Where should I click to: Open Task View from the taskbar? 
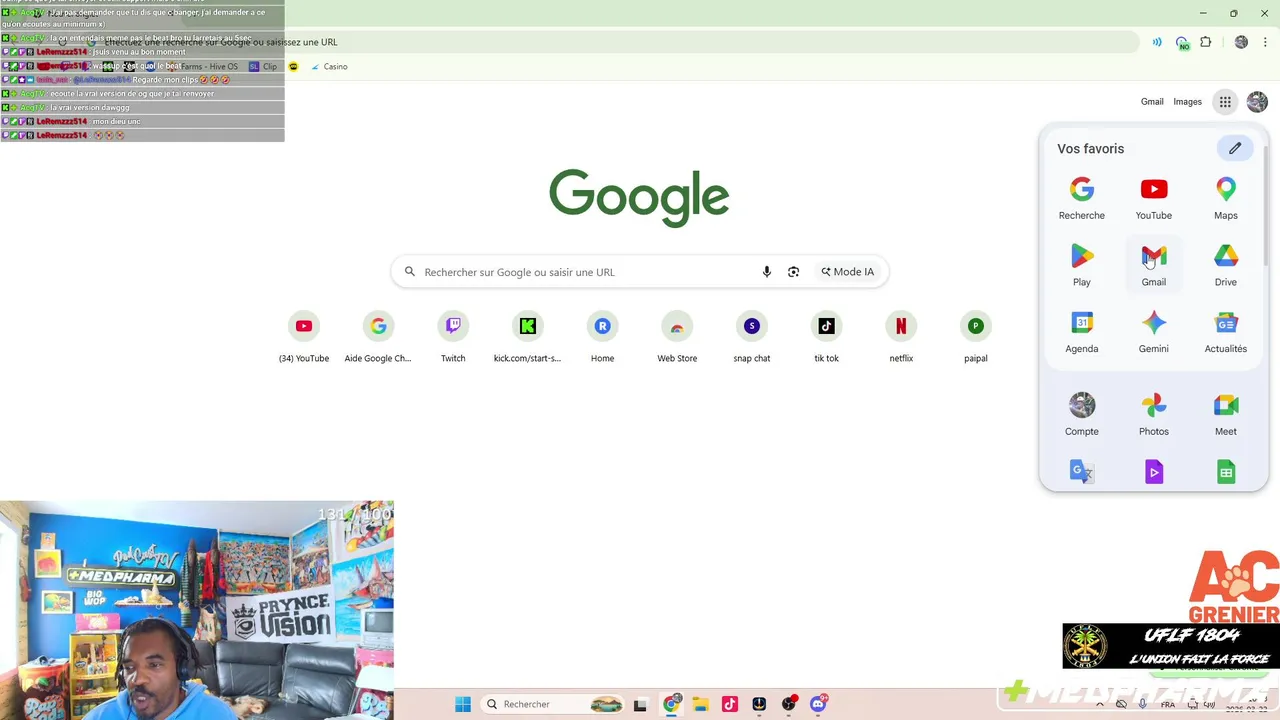[x=640, y=704]
